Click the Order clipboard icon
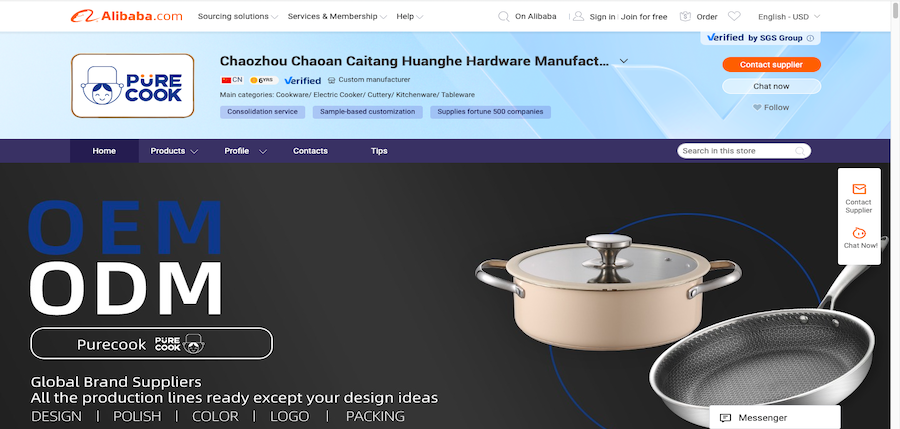 (x=685, y=17)
